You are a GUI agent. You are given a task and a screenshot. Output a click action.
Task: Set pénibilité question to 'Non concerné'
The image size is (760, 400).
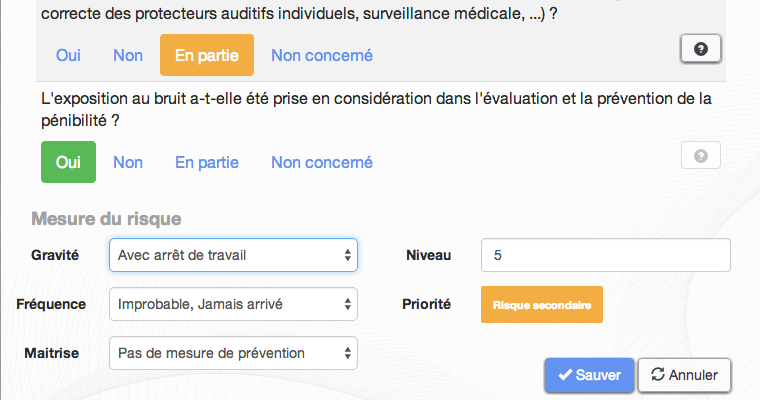tap(322, 162)
